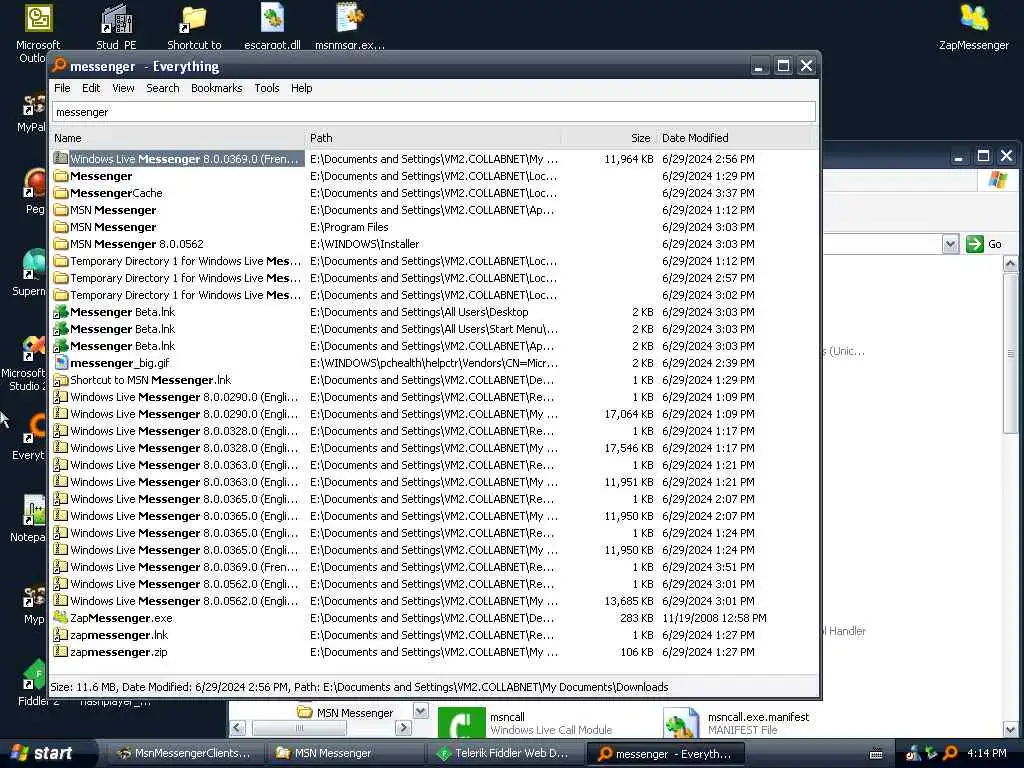Click the scroll-left arrow in the background pane
Screen dimensions: 1024x768
click(x=238, y=728)
